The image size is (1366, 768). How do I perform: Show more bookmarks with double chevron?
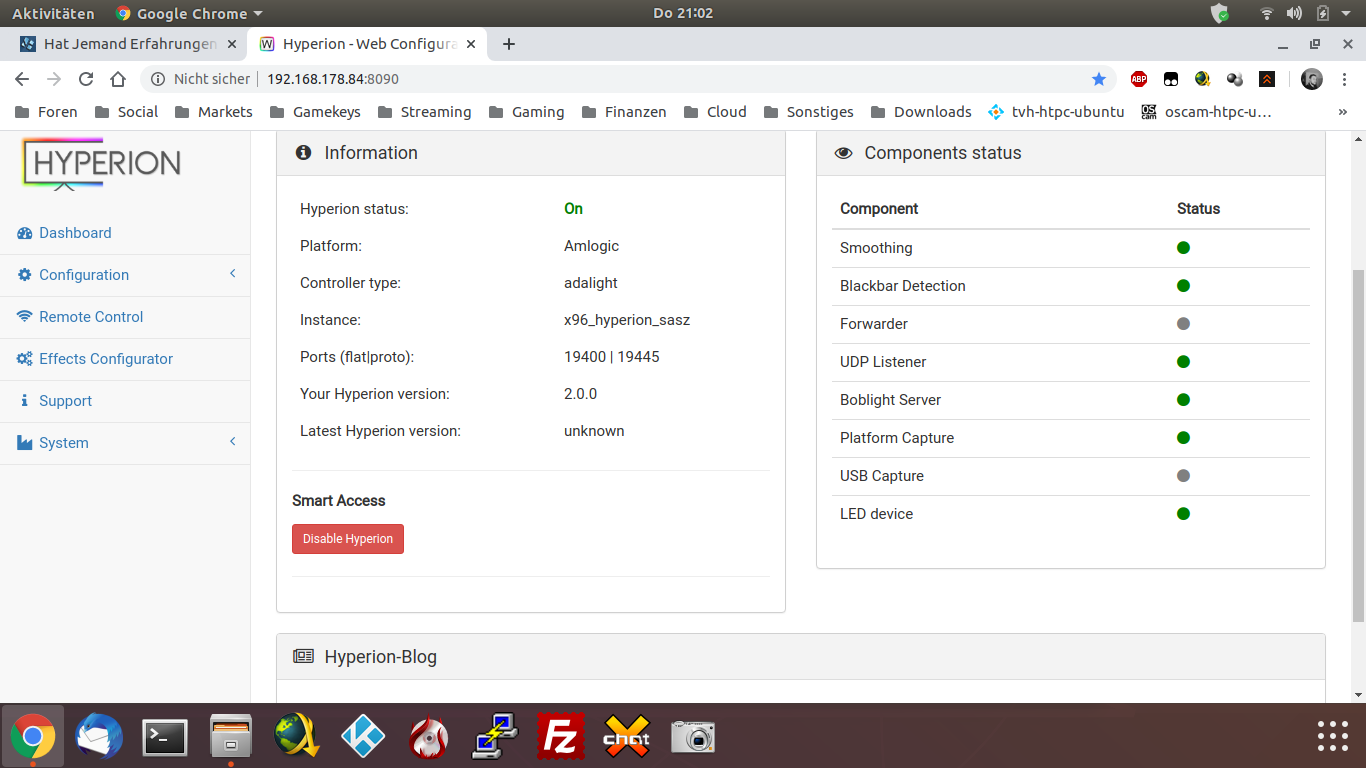(1343, 112)
